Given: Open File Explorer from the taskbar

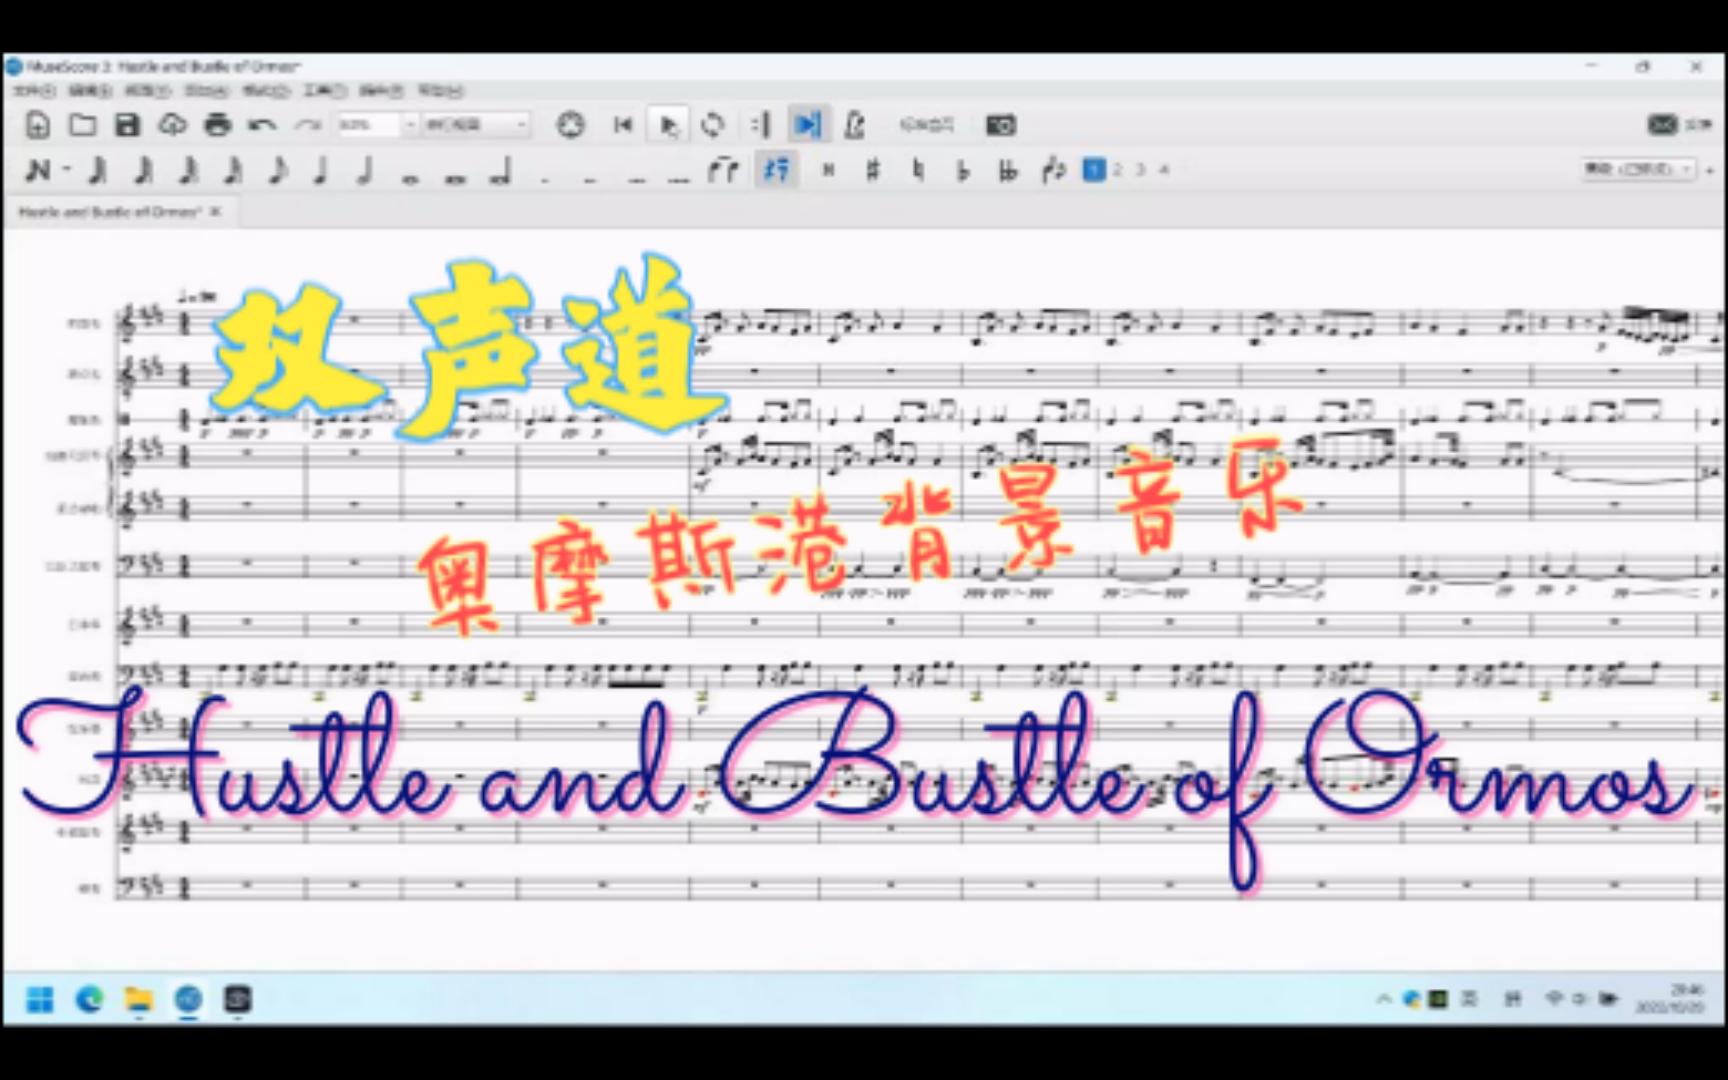Looking at the screenshot, I should [139, 999].
